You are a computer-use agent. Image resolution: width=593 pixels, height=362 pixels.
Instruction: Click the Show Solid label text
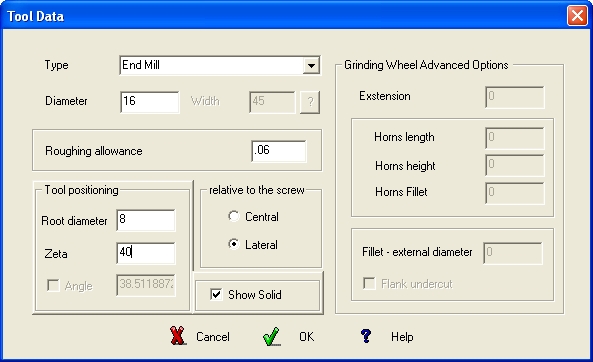(x=255, y=295)
